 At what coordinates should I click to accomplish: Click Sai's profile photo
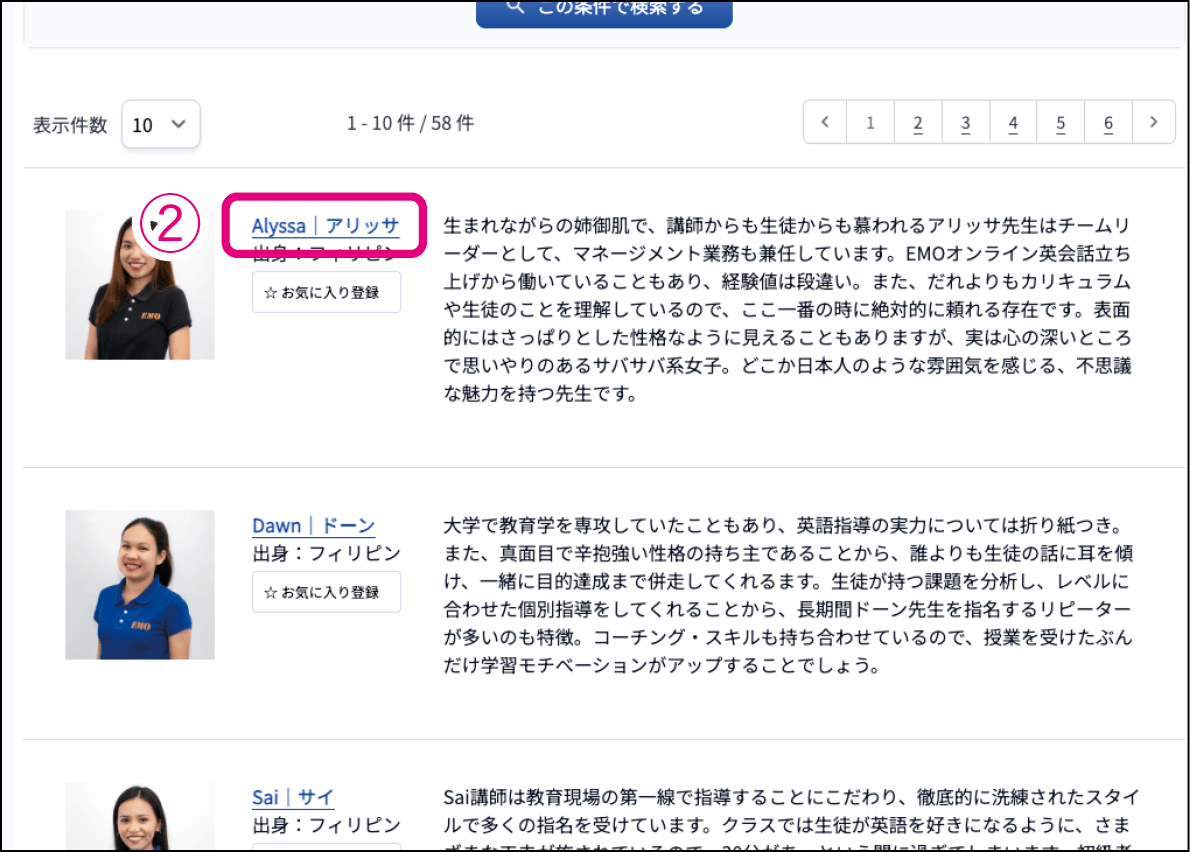point(140,816)
